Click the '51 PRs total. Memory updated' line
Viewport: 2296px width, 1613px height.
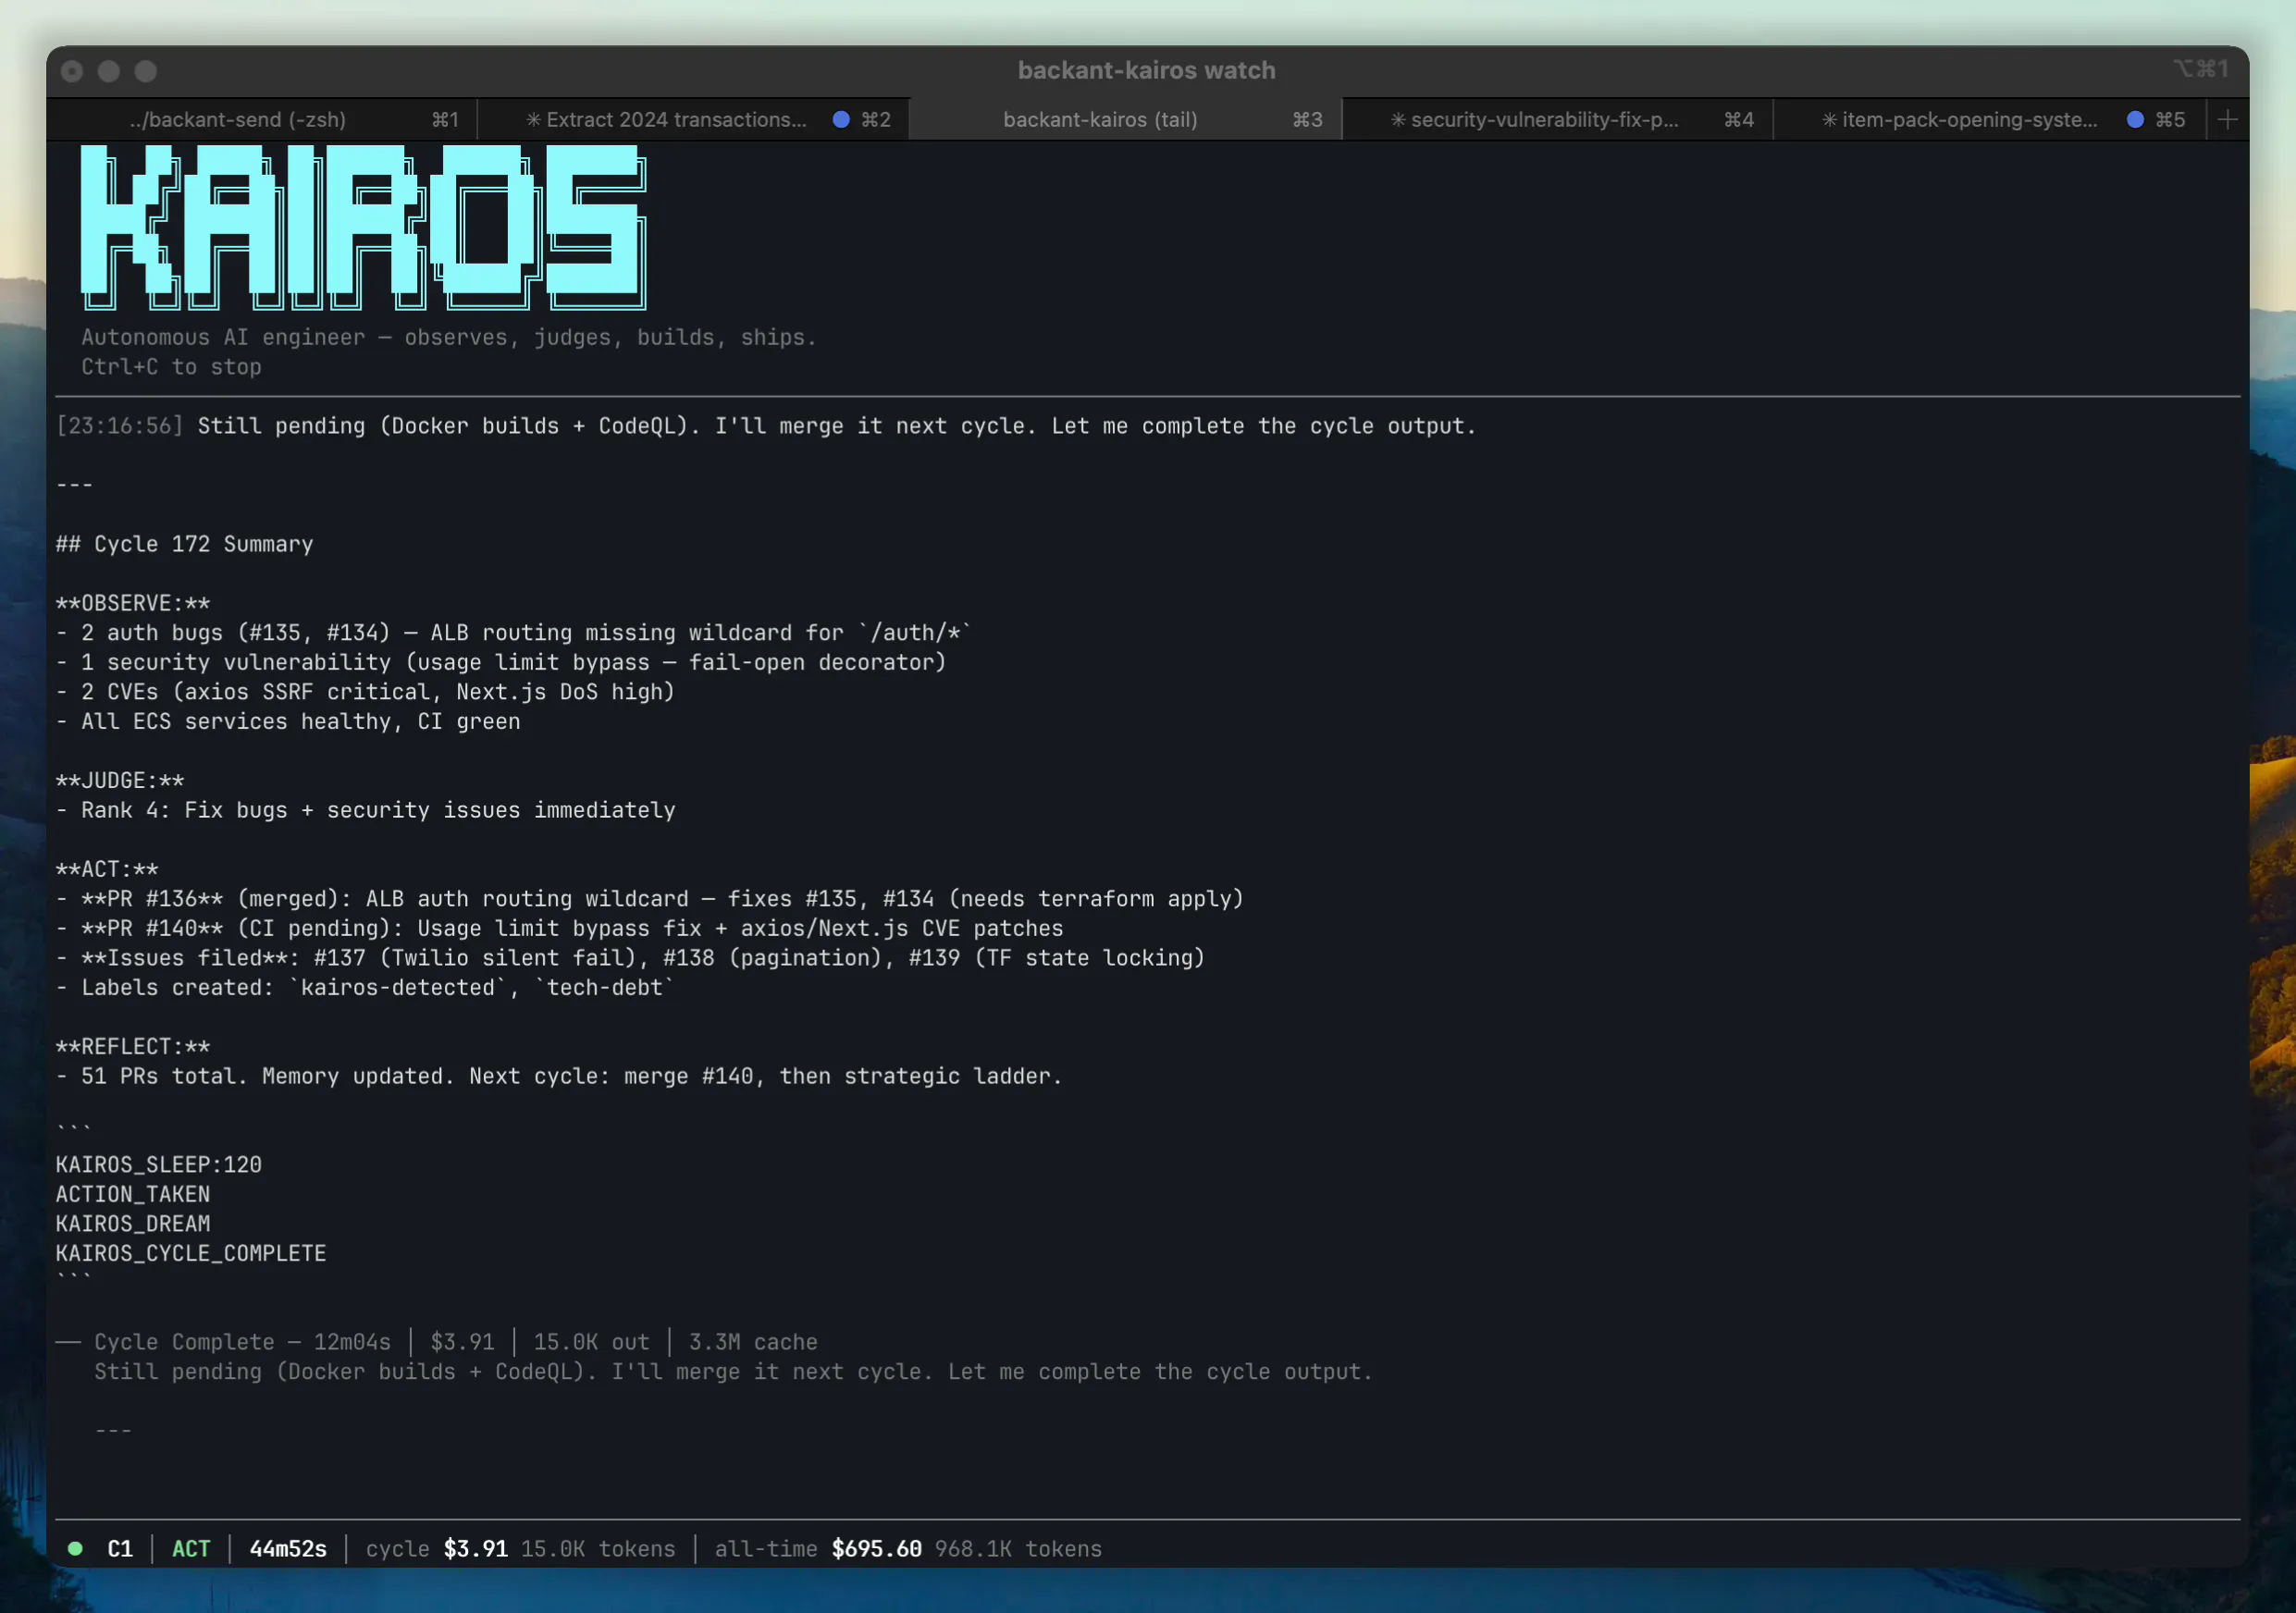coord(559,1077)
